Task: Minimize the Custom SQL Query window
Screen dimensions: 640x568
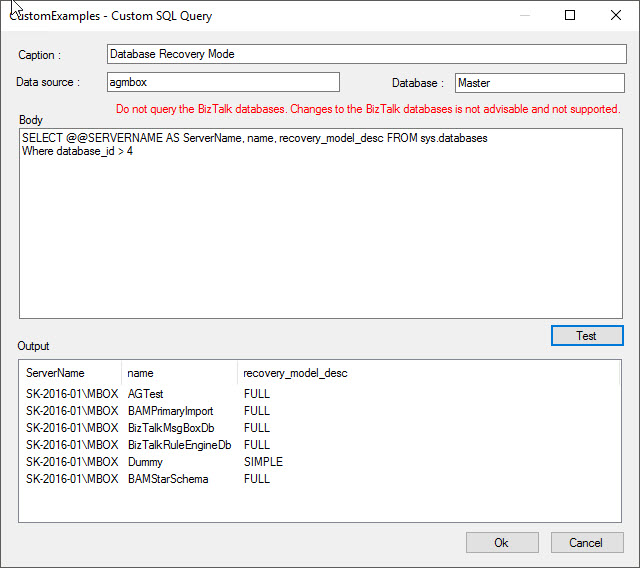Action: pyautogui.click(x=523, y=15)
